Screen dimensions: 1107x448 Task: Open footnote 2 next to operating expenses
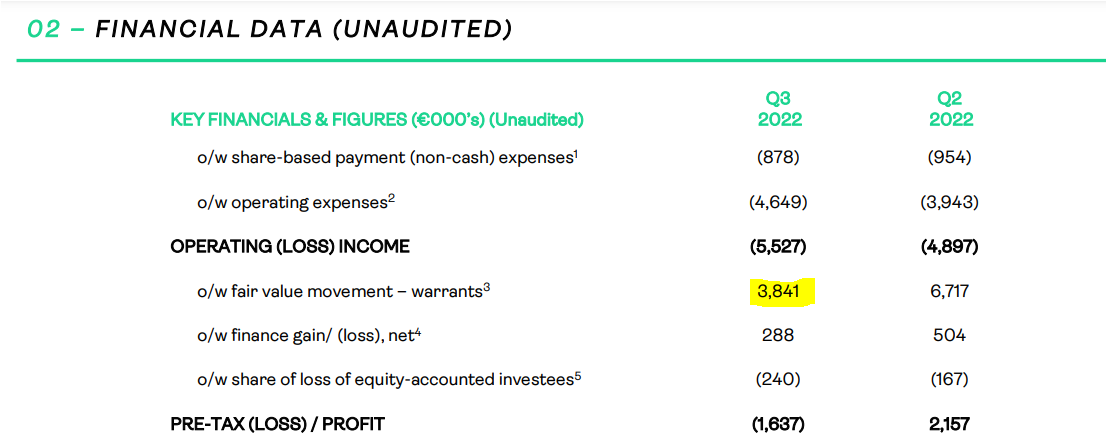coord(393,197)
